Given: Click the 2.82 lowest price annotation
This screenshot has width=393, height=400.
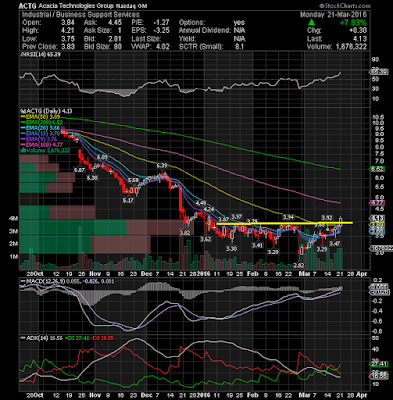Looking at the screenshot, I should click(x=299, y=265).
